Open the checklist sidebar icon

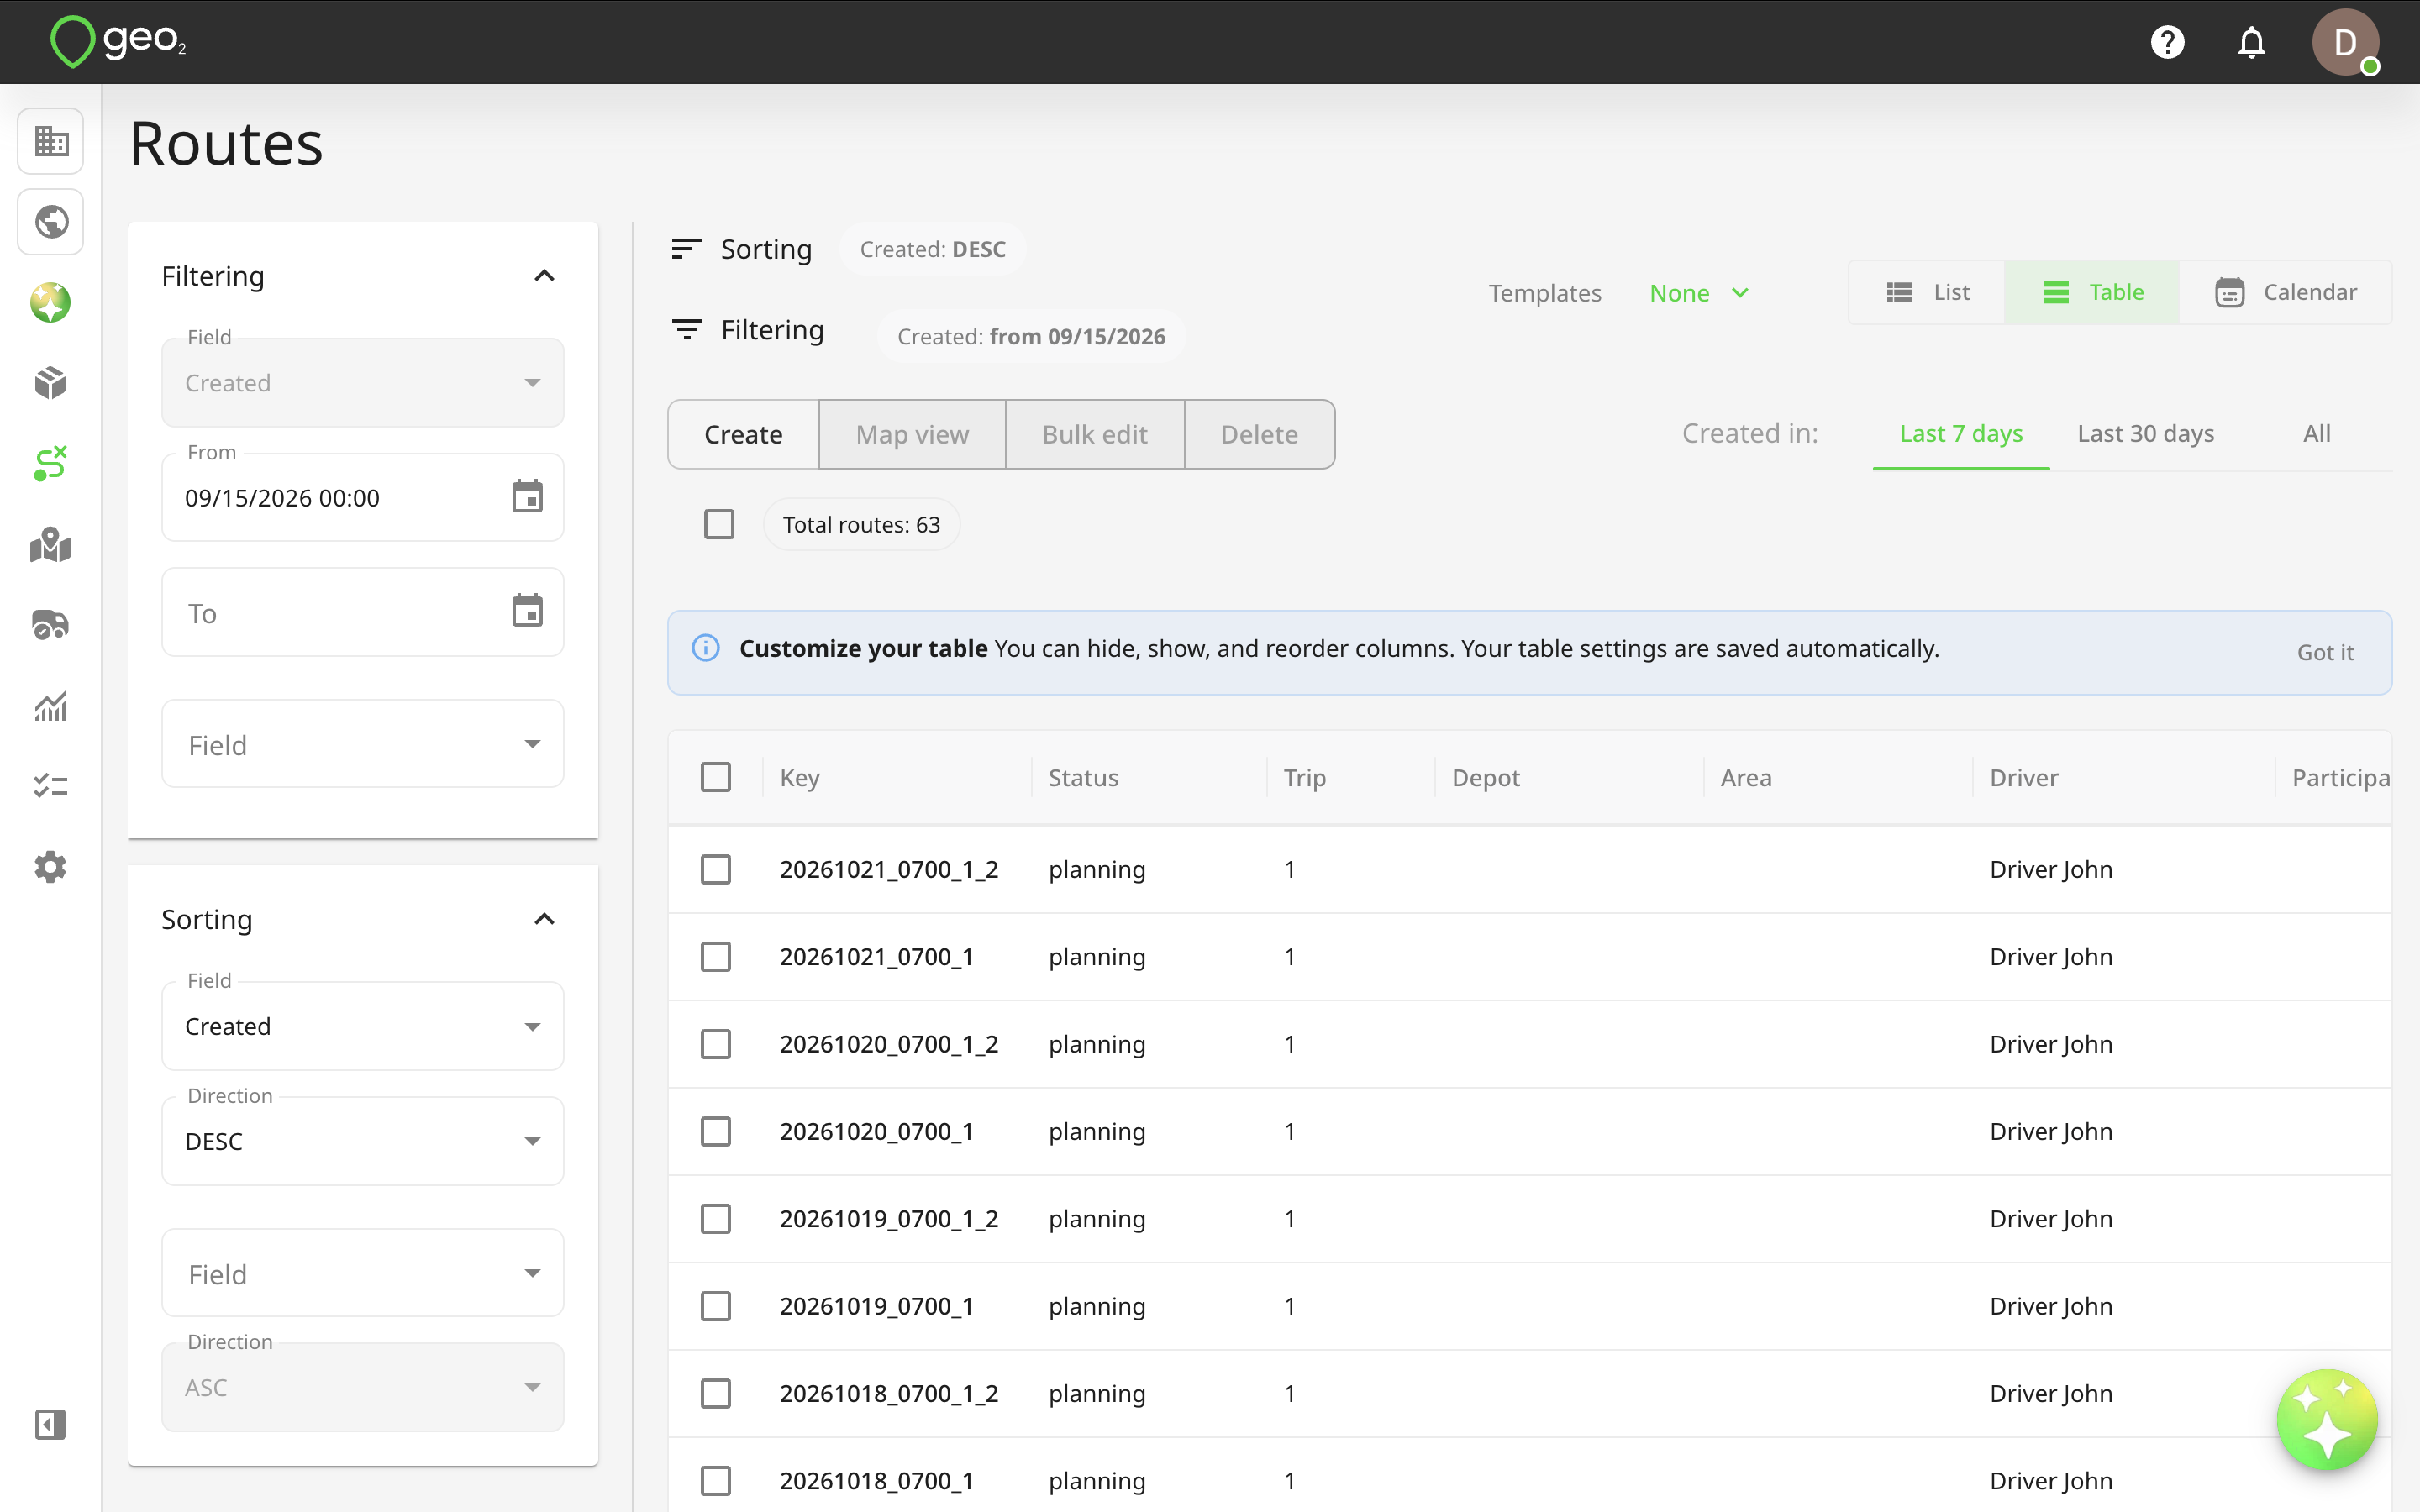[51, 786]
